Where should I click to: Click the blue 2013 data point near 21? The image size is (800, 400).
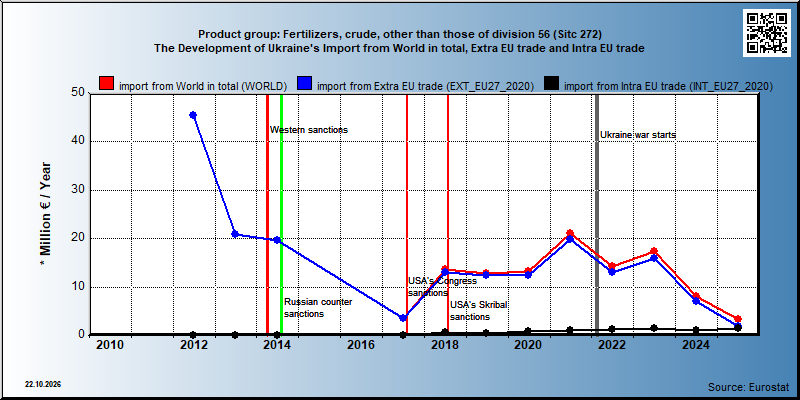coord(235,234)
